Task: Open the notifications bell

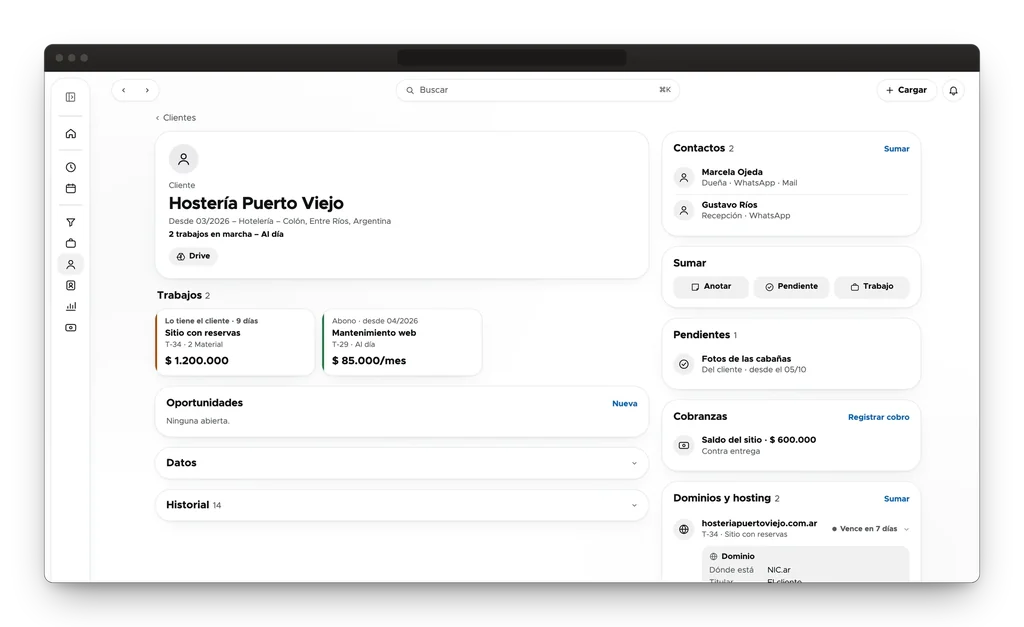Action: click(x=953, y=91)
